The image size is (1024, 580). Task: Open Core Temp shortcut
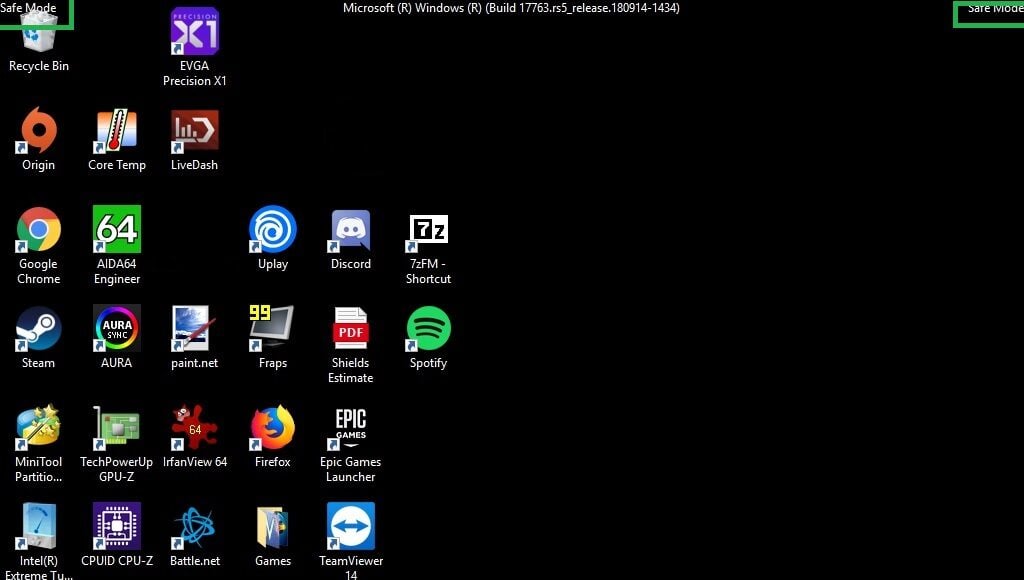click(116, 130)
